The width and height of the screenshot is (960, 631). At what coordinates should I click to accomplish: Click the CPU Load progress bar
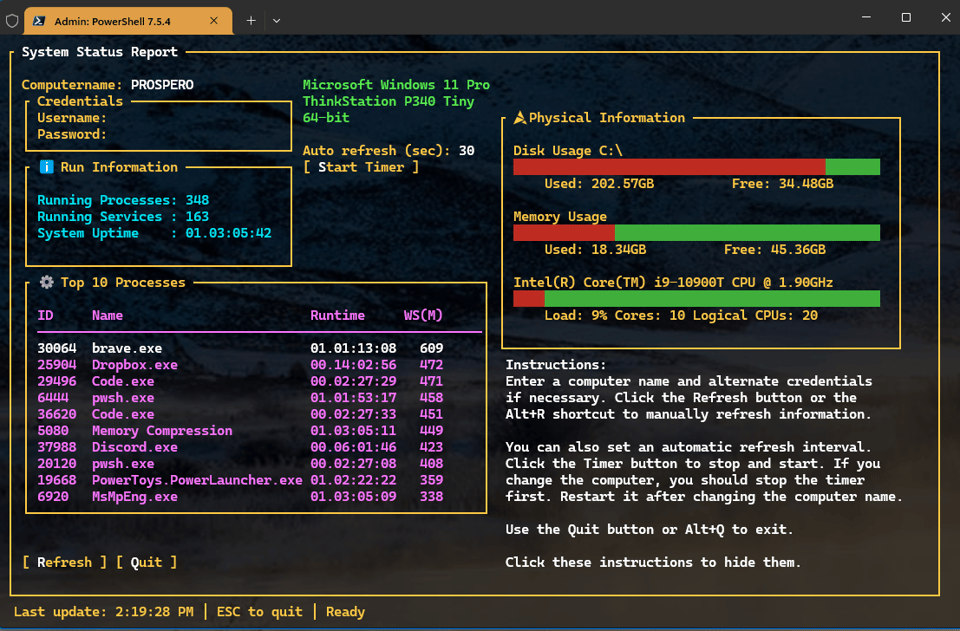click(x=697, y=298)
